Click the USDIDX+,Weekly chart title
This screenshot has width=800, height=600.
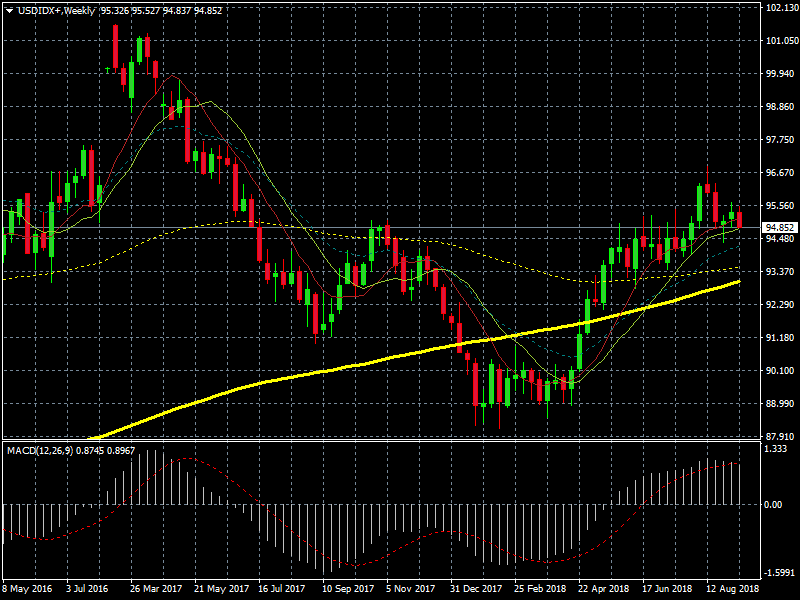(x=55, y=10)
